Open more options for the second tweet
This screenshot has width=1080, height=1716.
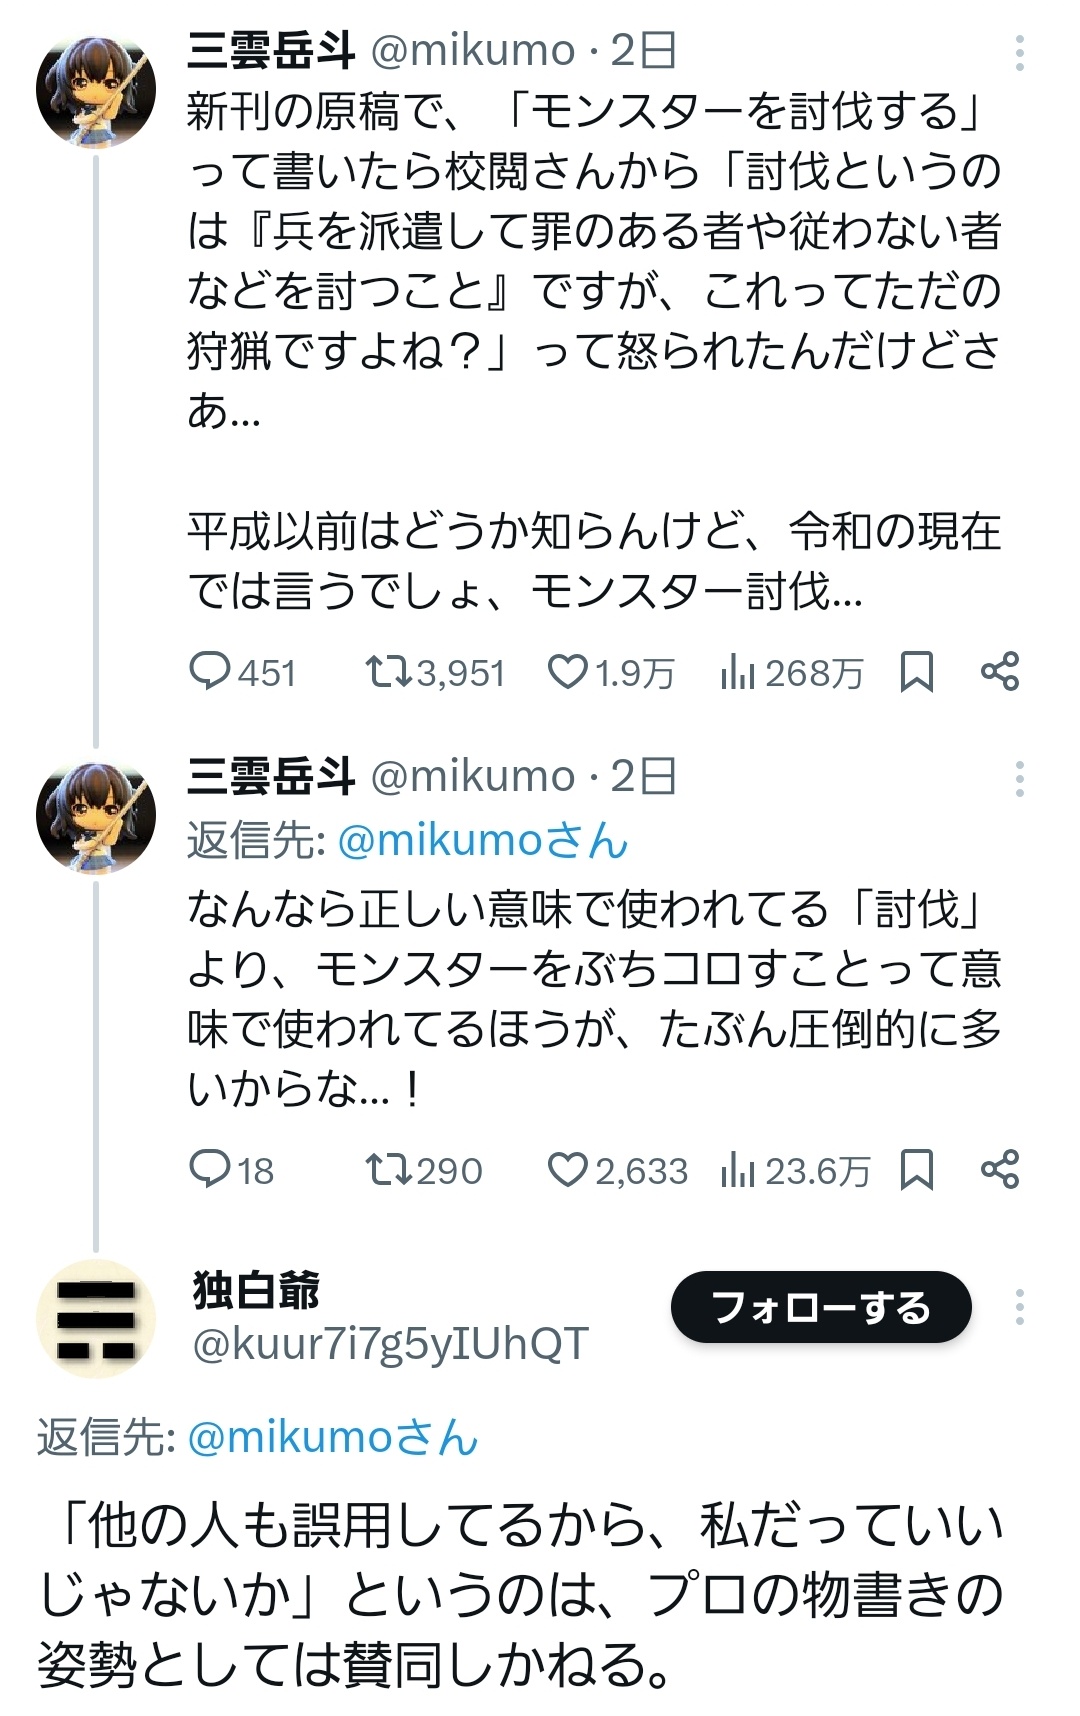1019,779
